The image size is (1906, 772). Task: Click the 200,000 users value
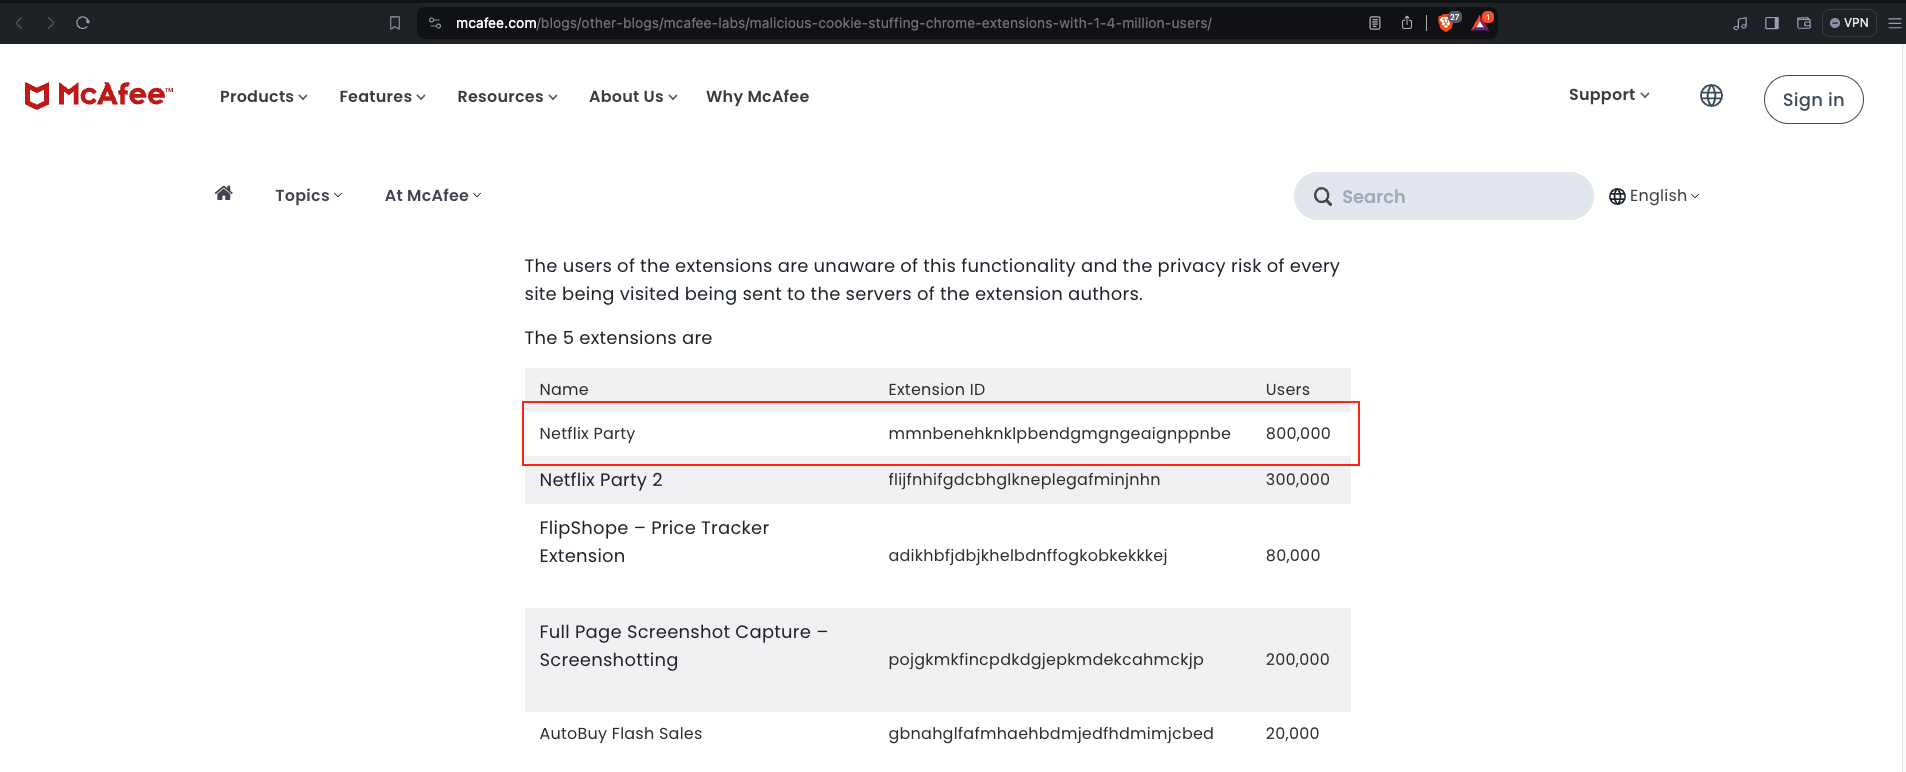tap(1298, 660)
